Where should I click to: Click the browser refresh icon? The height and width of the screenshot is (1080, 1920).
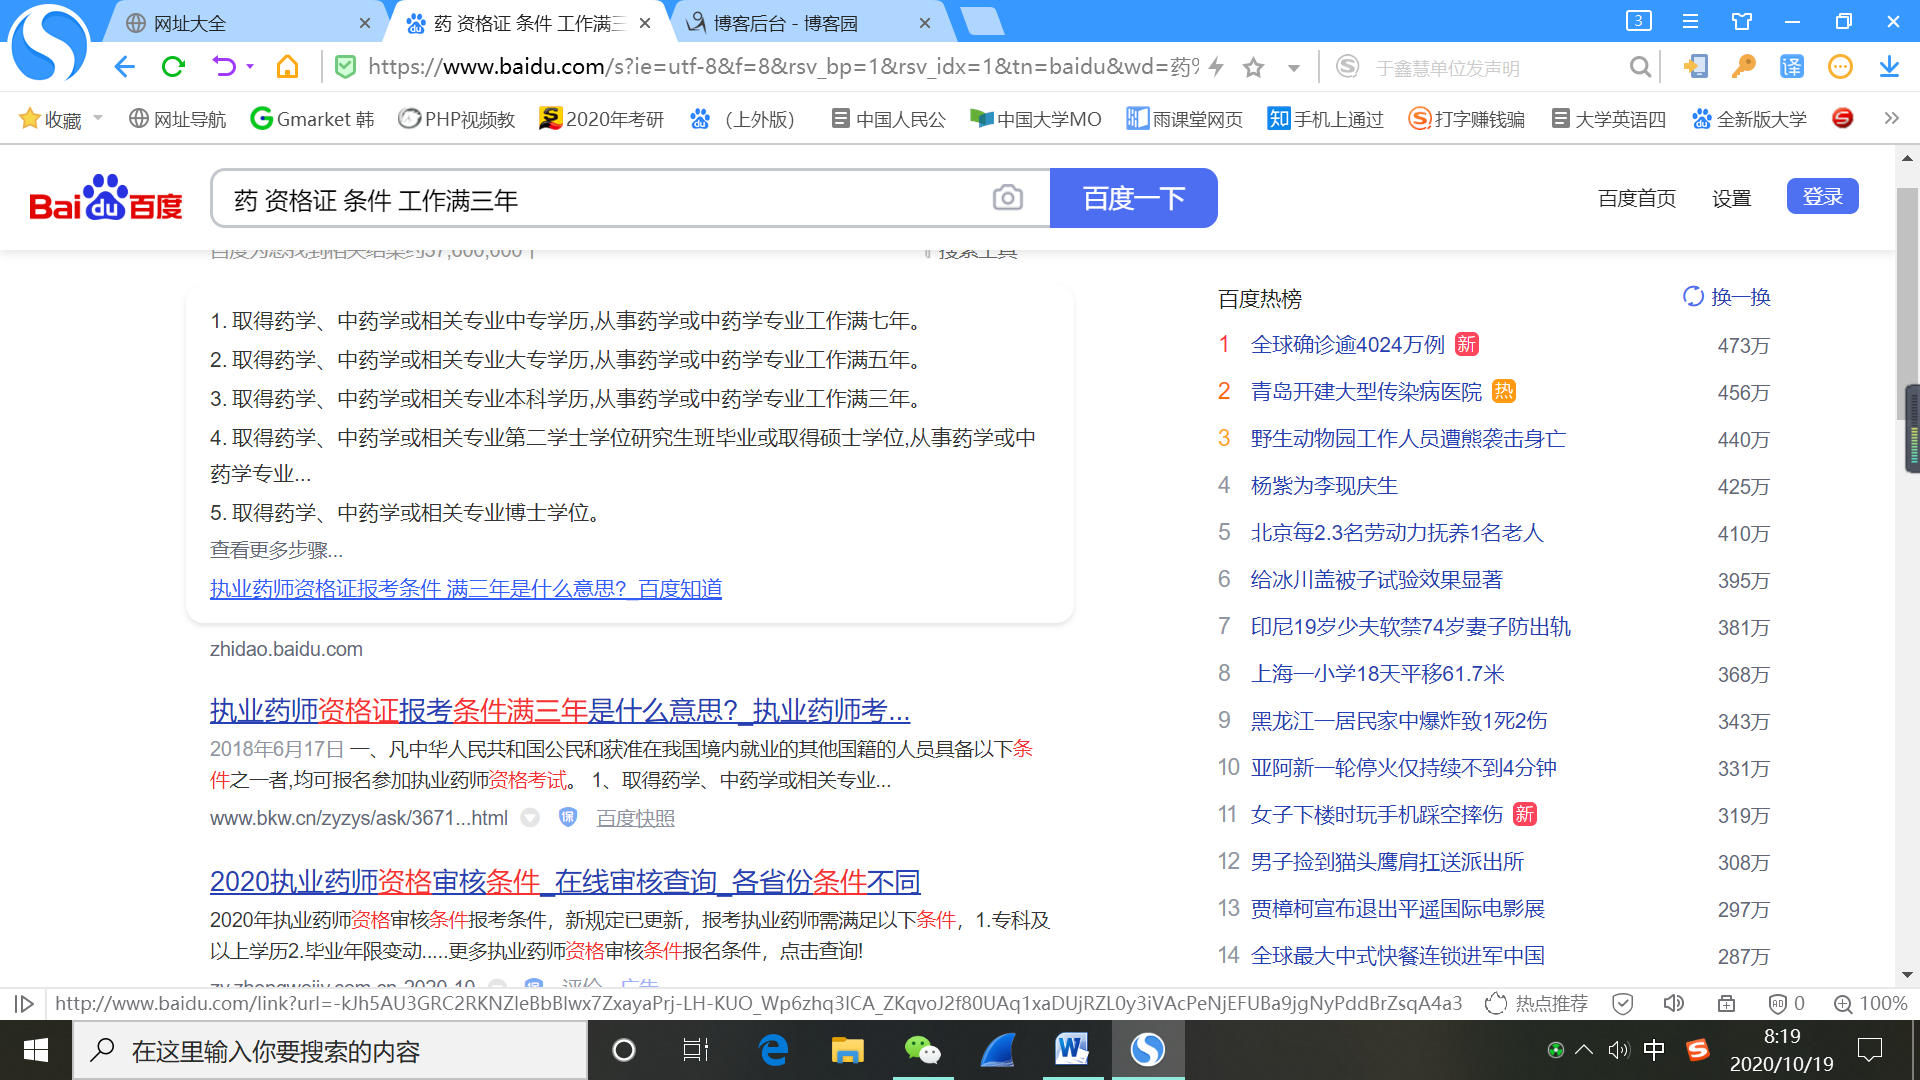173,67
